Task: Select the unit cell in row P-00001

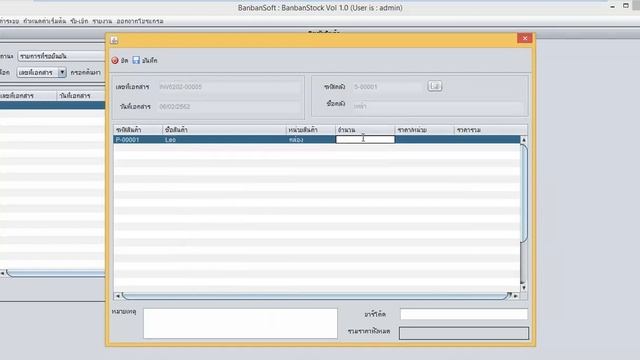Action: click(x=311, y=140)
